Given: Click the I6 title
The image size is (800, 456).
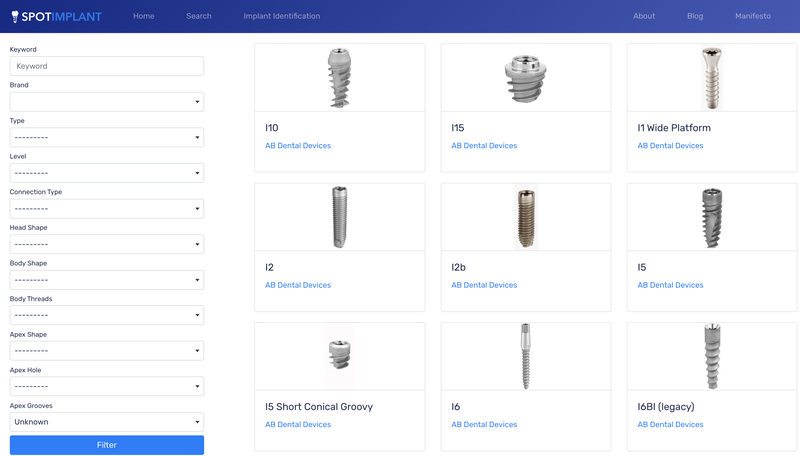Looking at the screenshot, I should 456,407.
